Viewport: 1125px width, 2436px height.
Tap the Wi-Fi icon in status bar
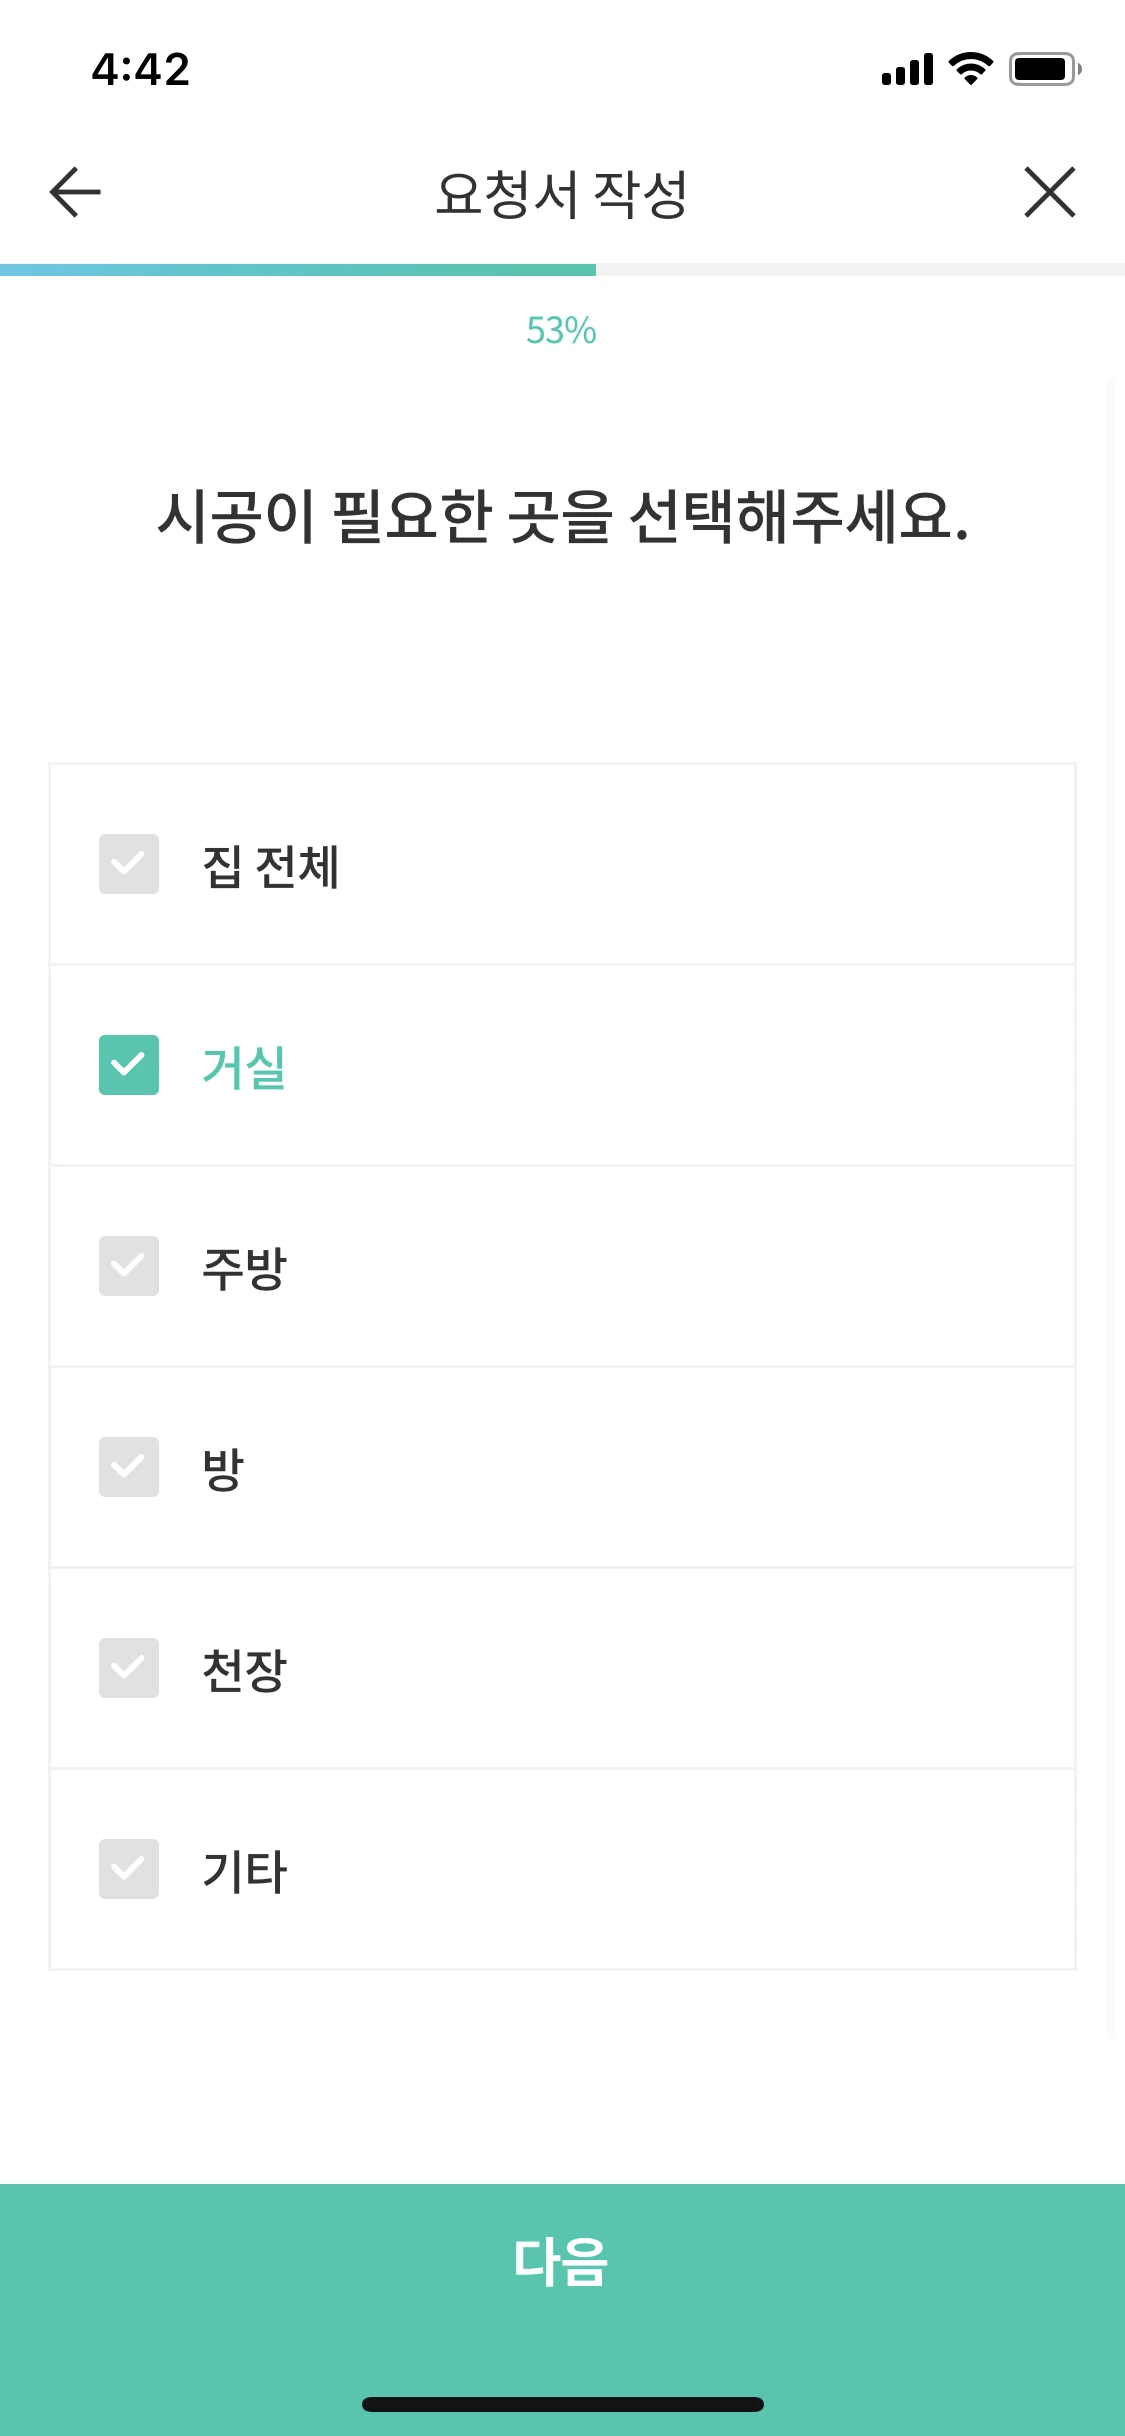point(966,70)
